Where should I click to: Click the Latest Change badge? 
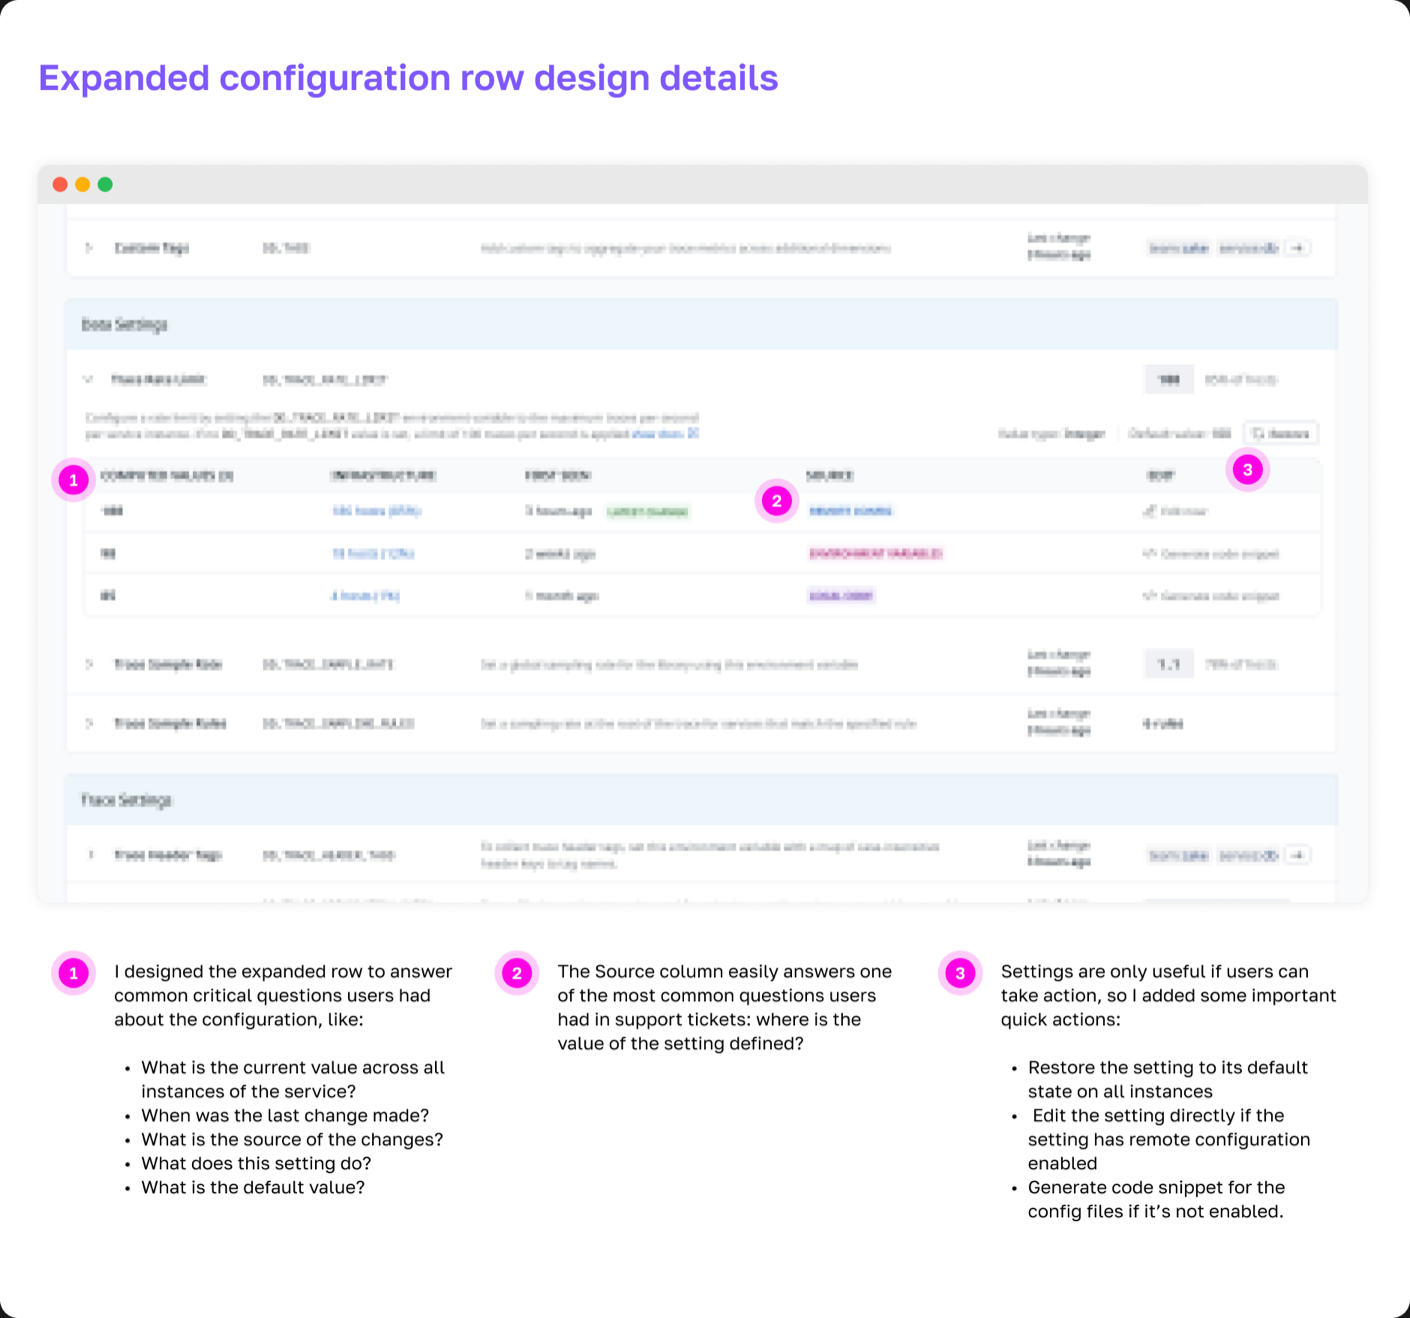[x=648, y=512]
